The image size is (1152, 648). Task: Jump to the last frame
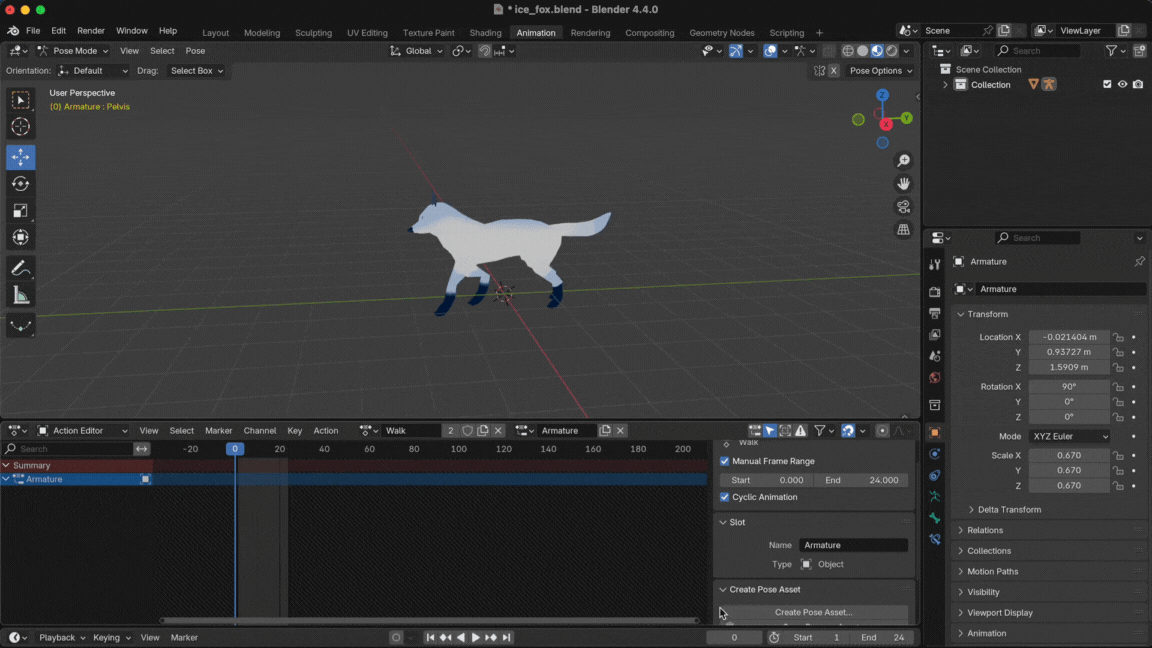point(506,638)
